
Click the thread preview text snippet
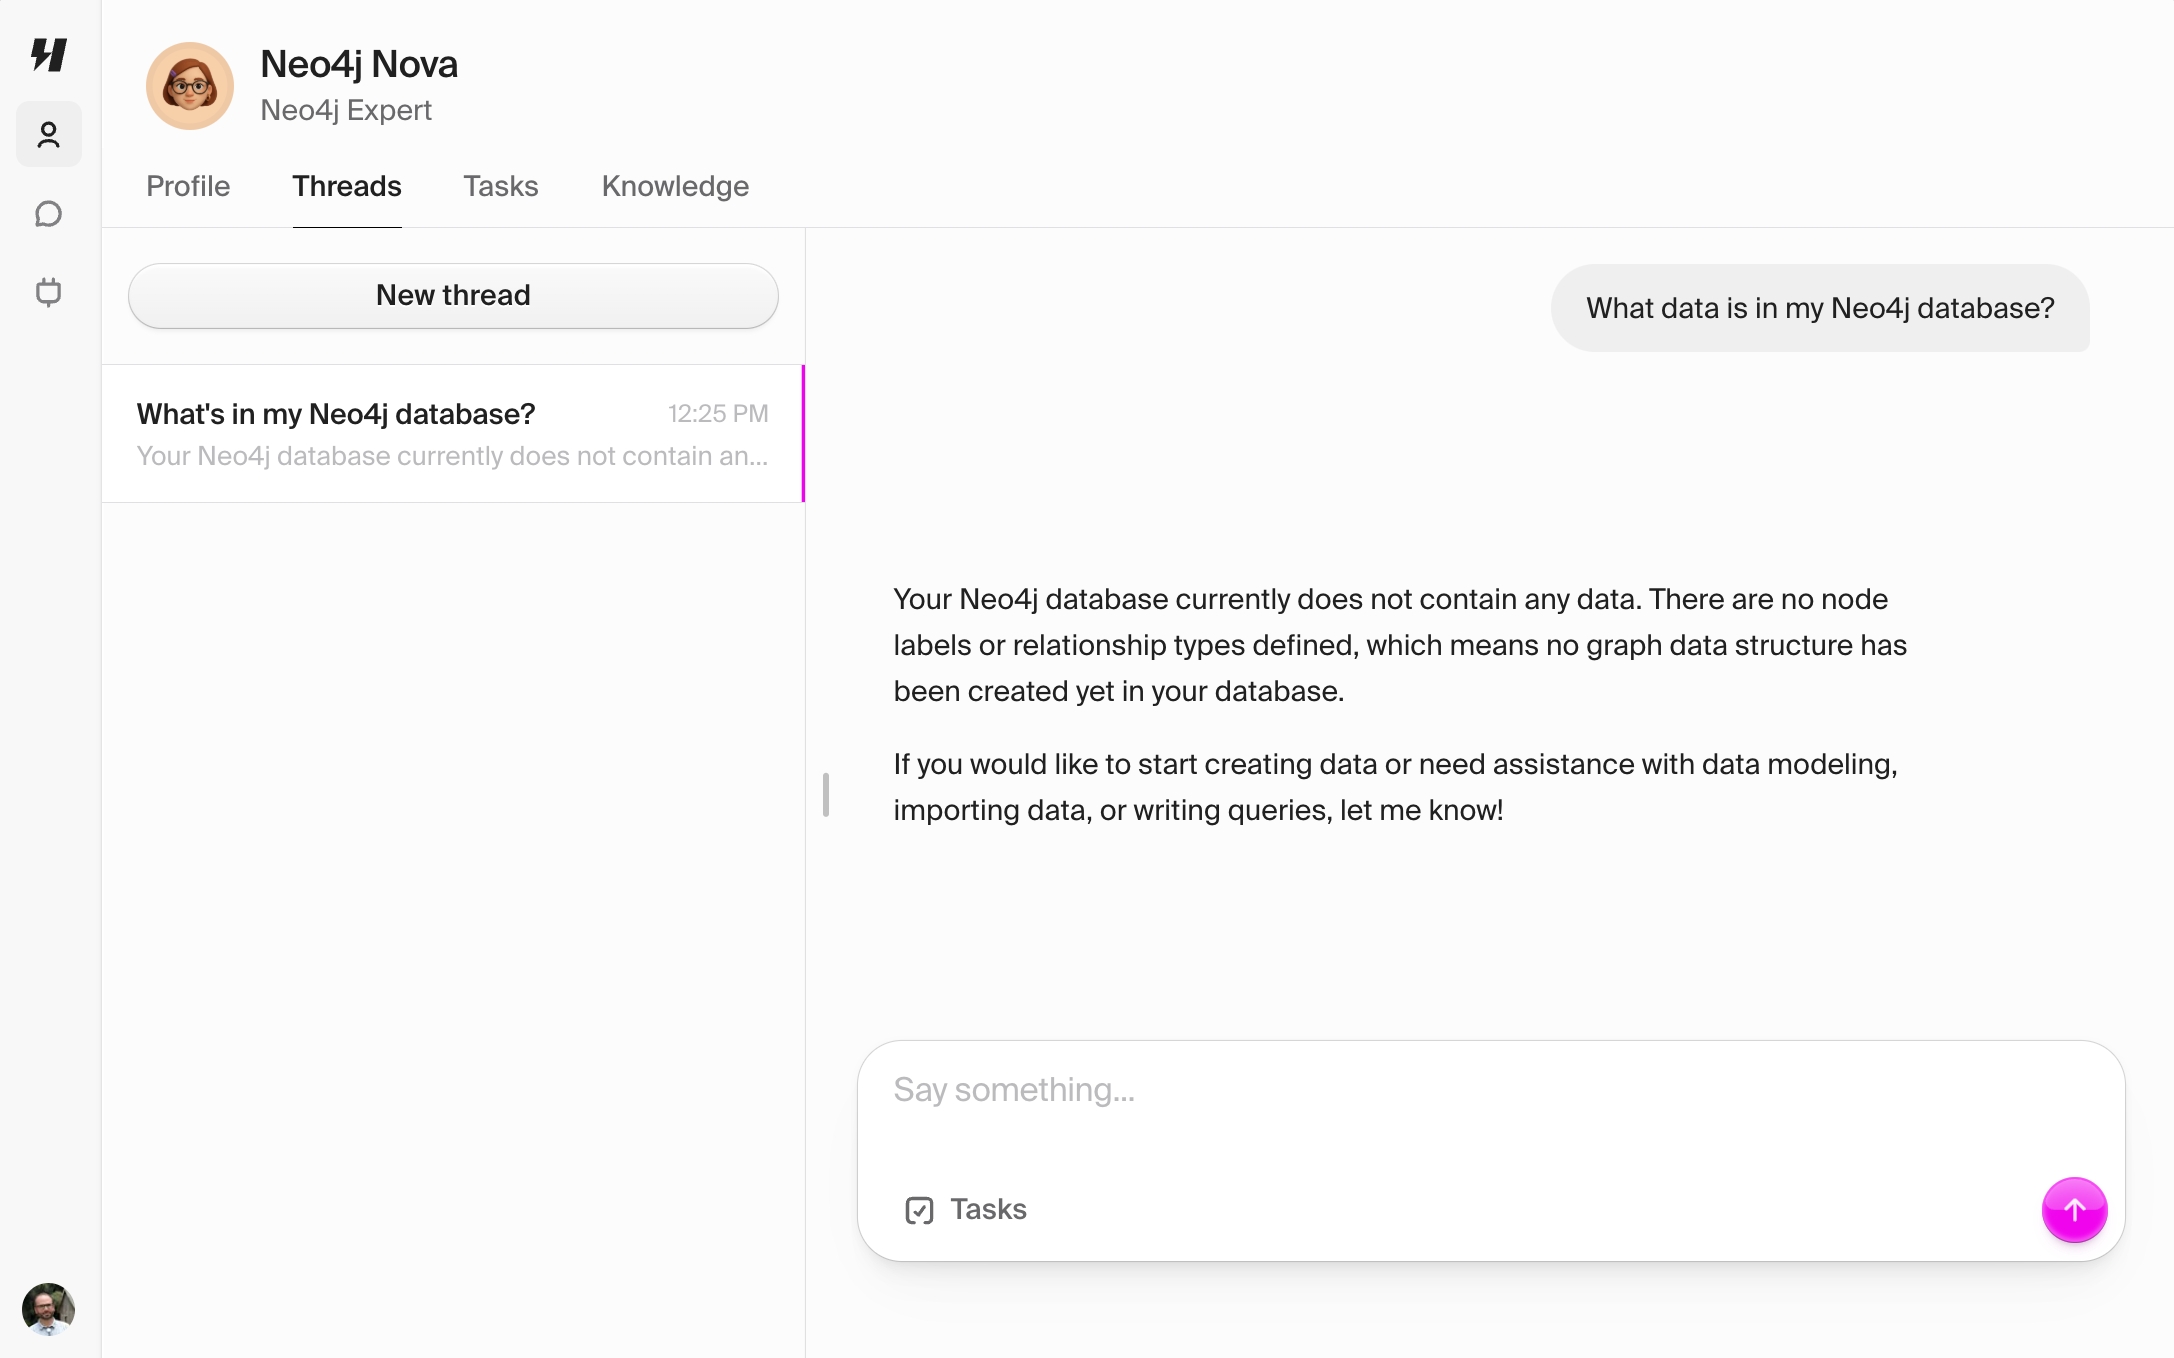click(452, 456)
